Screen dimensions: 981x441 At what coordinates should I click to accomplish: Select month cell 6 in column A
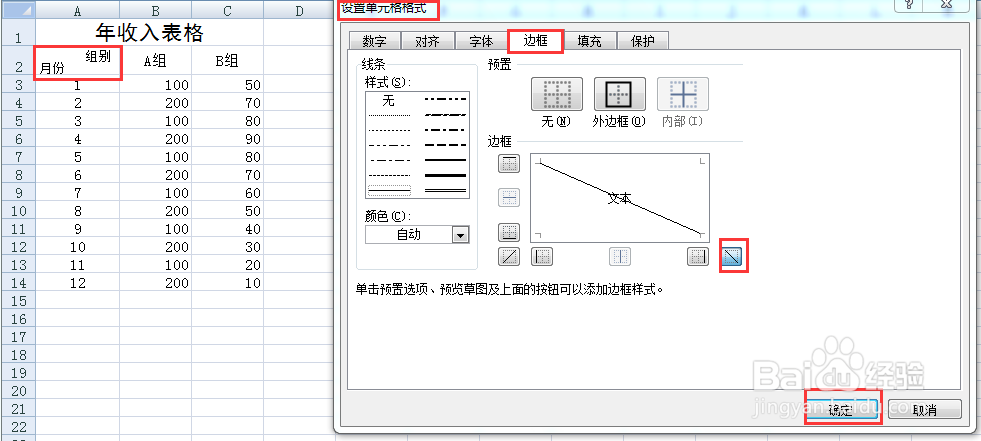click(x=78, y=175)
